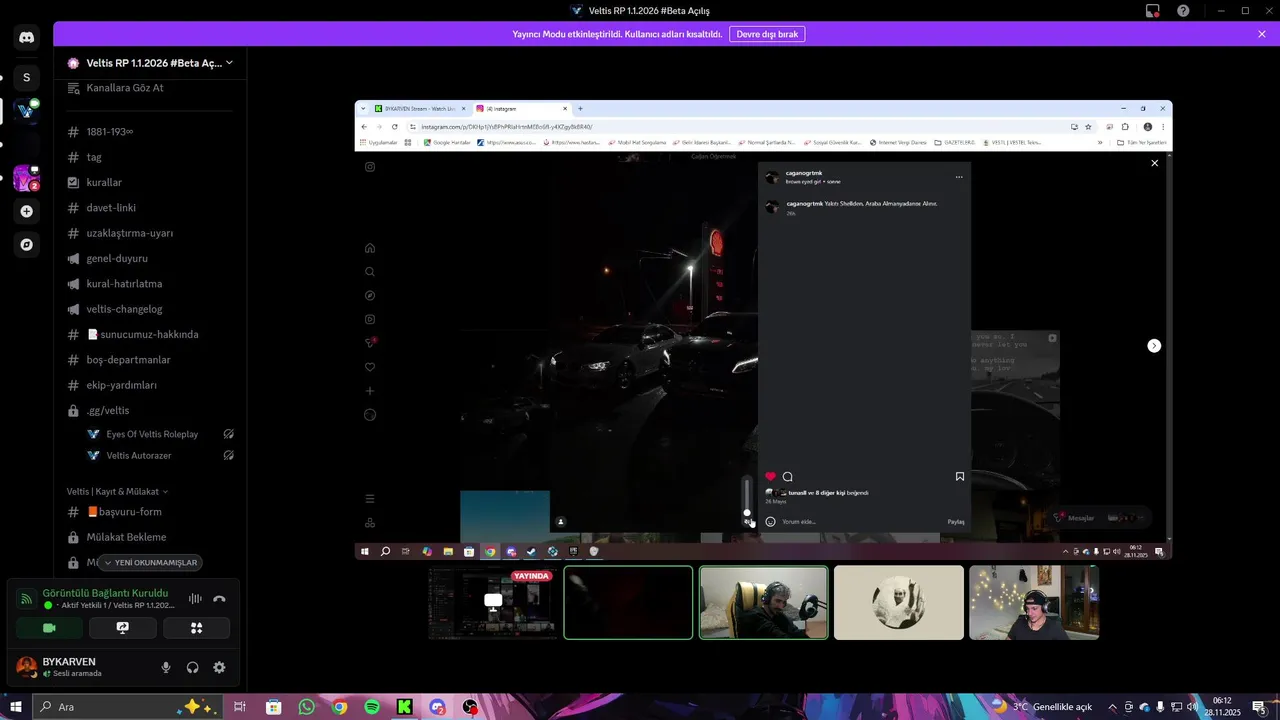
Task: Click the bookmark save icon in stream
Action: (960, 477)
